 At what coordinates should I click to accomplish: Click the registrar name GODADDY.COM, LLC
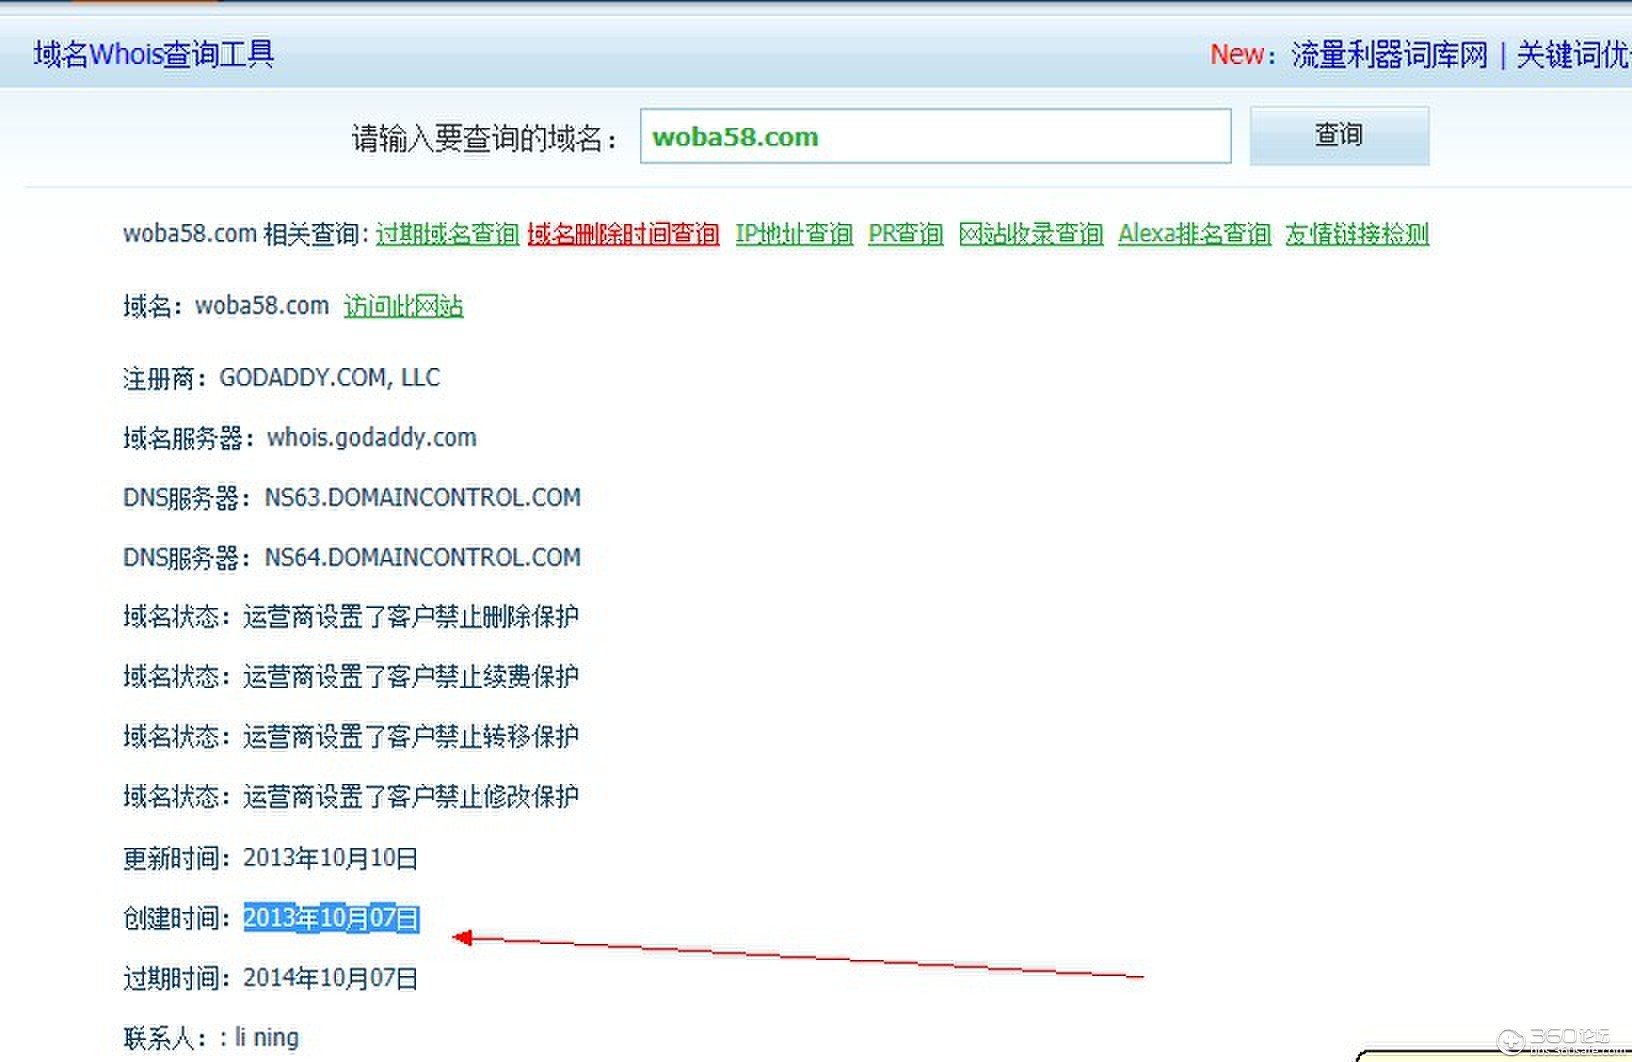(329, 378)
